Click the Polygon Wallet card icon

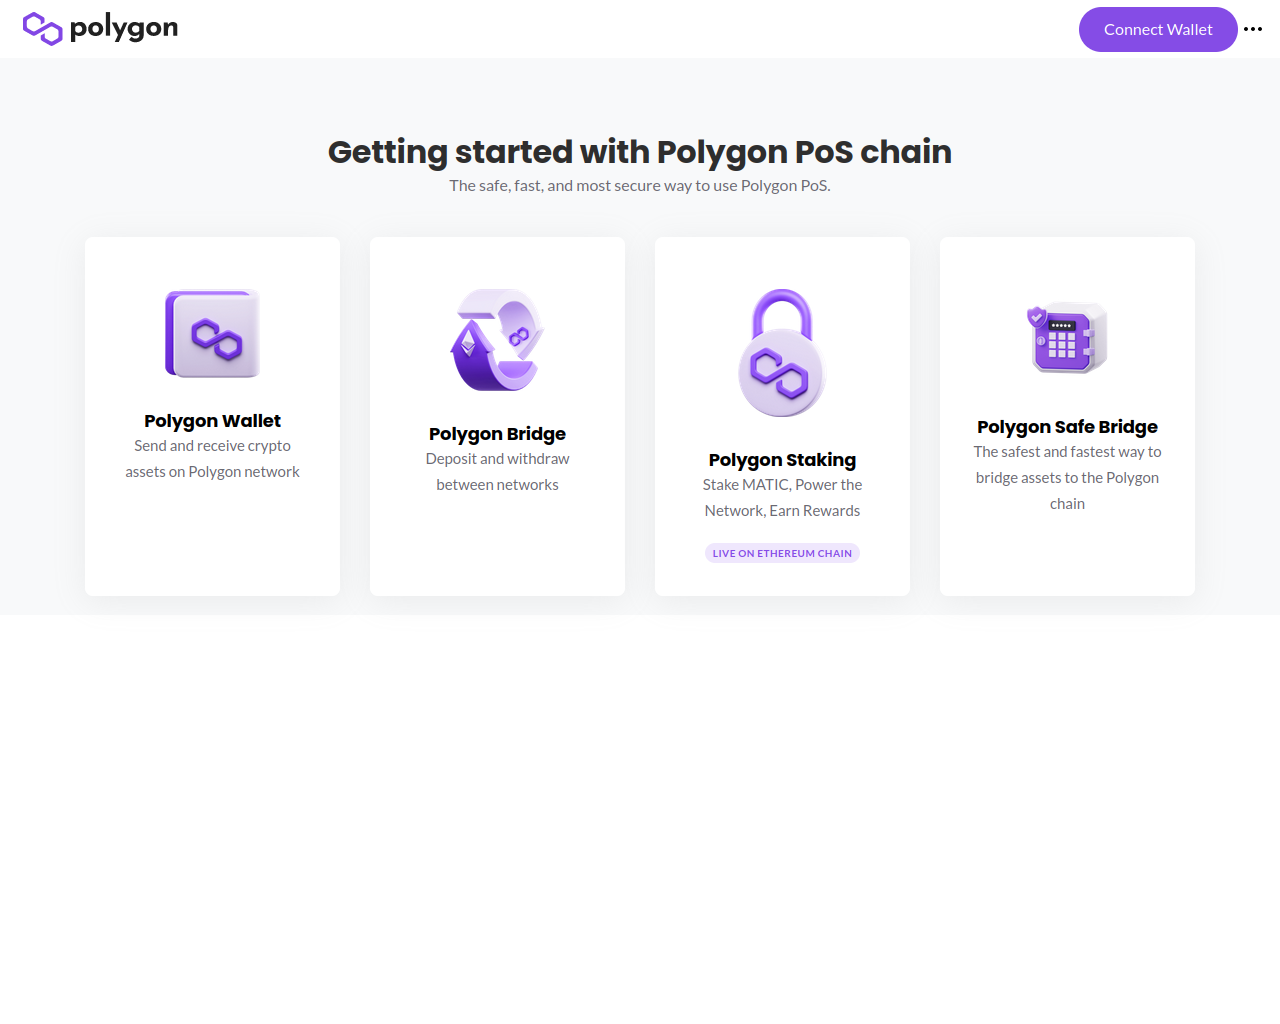[x=212, y=334]
